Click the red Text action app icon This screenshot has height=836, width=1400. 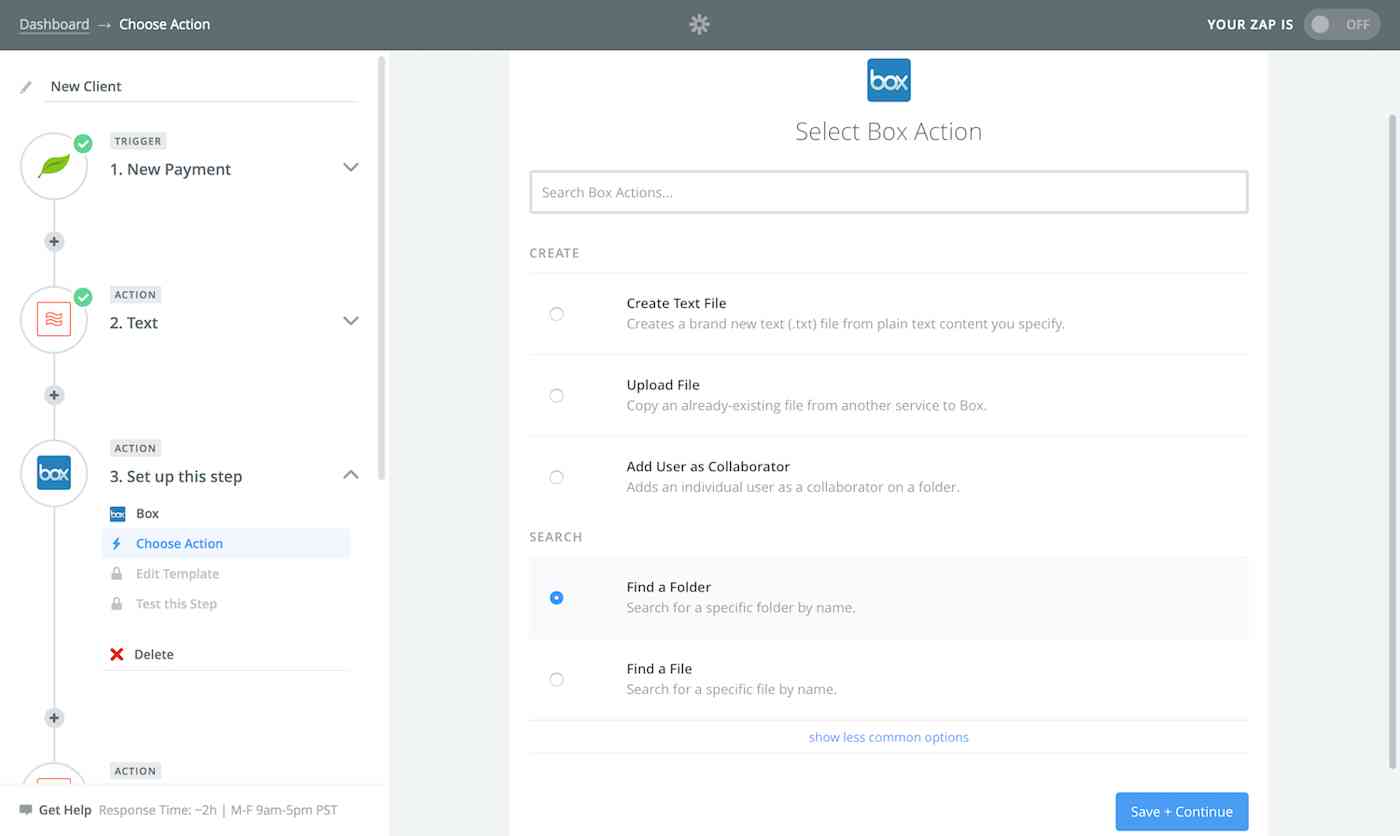[x=54, y=320]
